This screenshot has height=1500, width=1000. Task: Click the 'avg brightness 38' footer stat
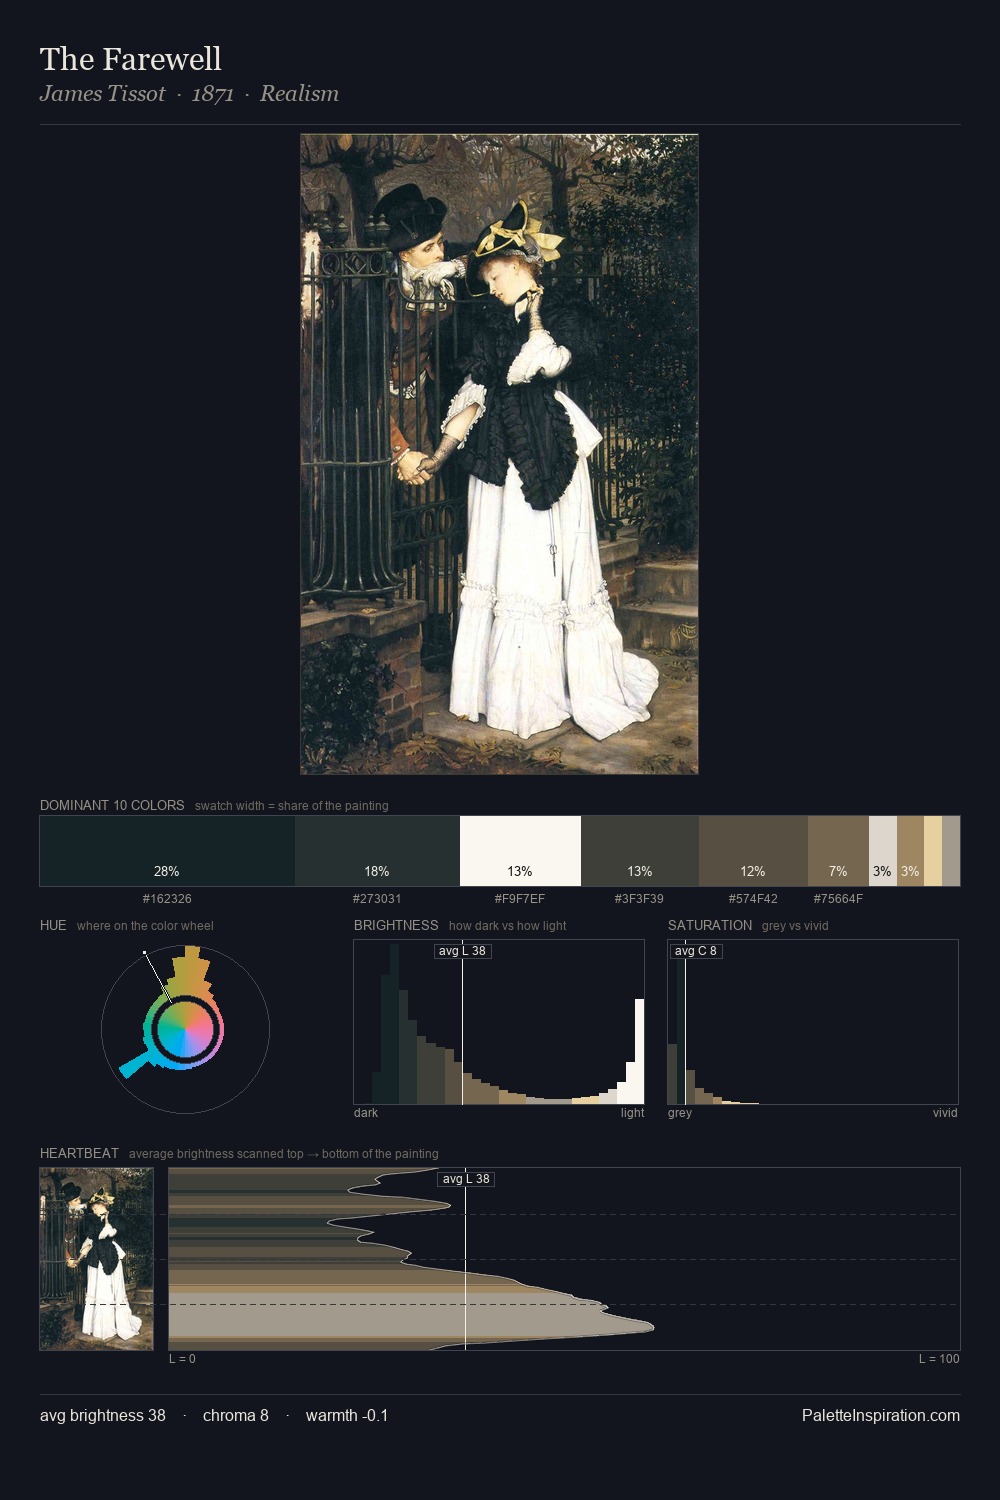pyautogui.click(x=103, y=1416)
